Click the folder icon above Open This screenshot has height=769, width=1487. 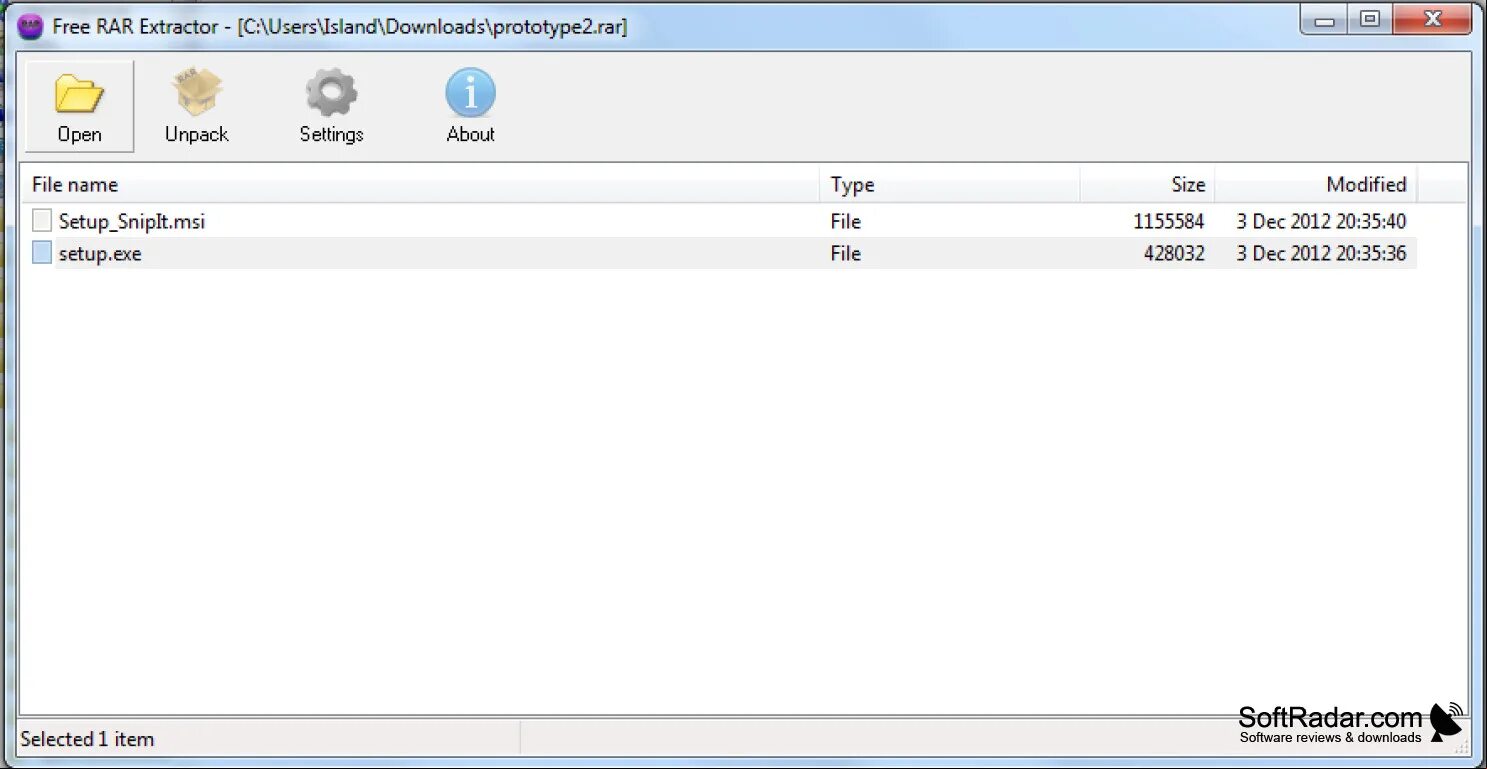(79, 89)
